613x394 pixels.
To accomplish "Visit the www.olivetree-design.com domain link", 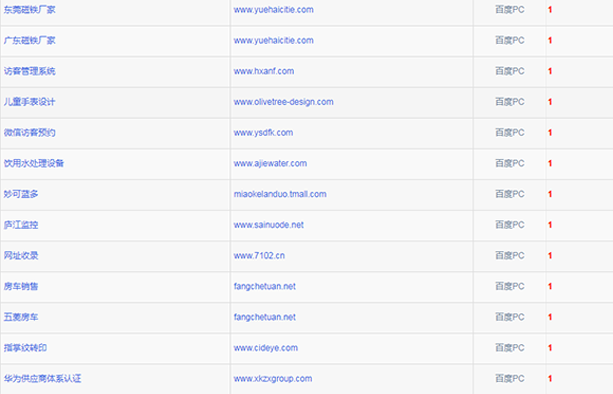I will point(283,102).
